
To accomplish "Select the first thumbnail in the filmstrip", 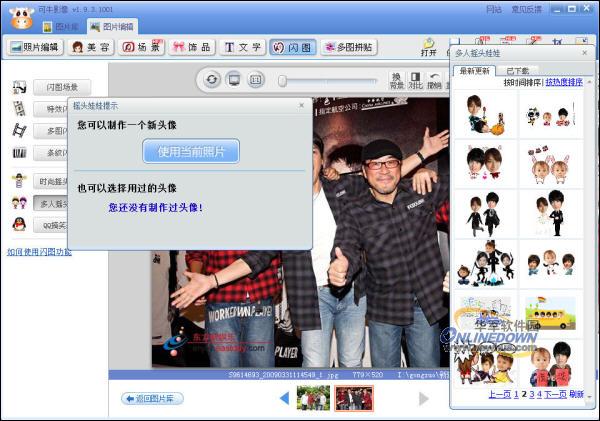I will [313, 398].
